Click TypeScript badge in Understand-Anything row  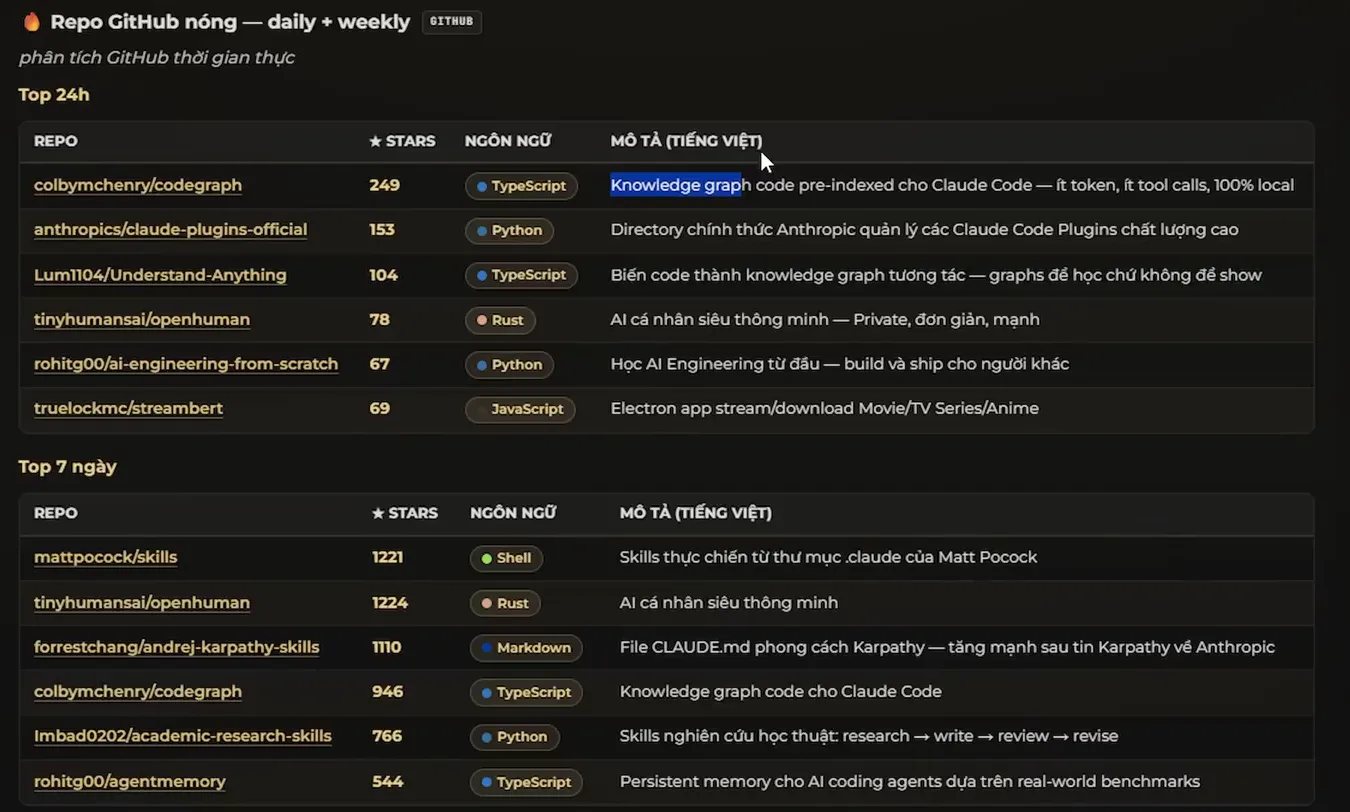[x=521, y=275]
